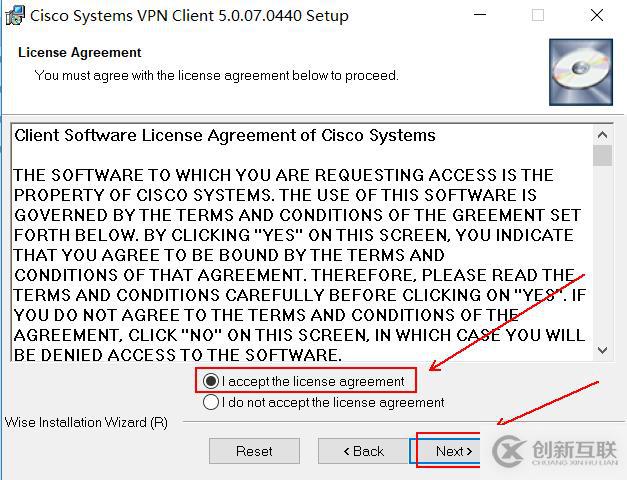The height and width of the screenshot is (480, 627).
Task: Click the scrollbar up arrow in the license box
Action: pyautogui.click(x=603, y=135)
